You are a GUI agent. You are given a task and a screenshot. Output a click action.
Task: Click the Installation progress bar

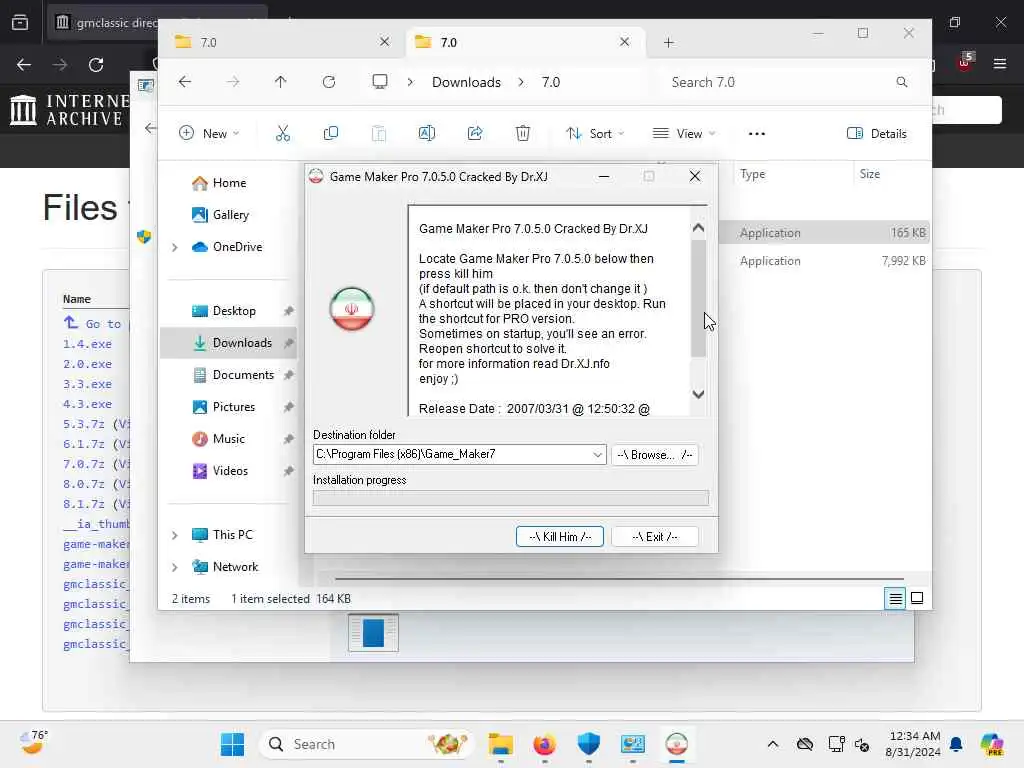coord(511,498)
